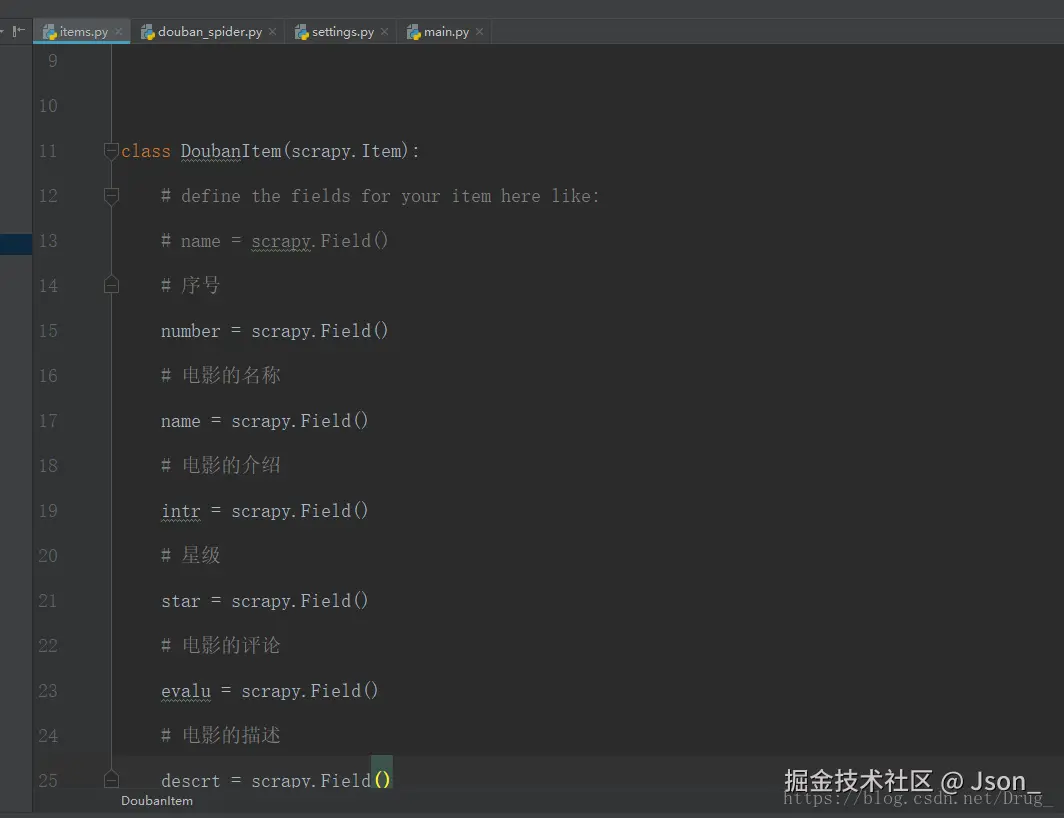
Task: Click the fold end marker on line 25
Action: [111, 779]
